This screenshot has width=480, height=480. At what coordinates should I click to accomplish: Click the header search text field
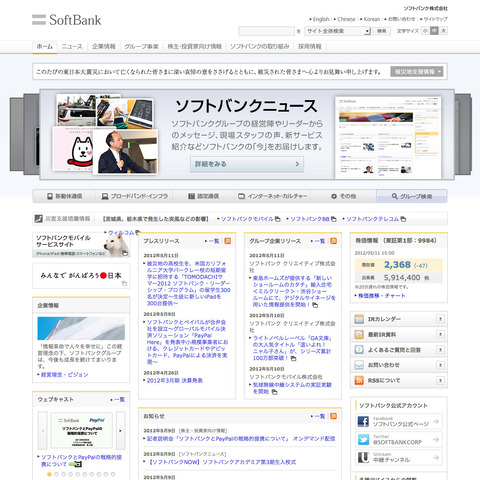tap(266, 31)
